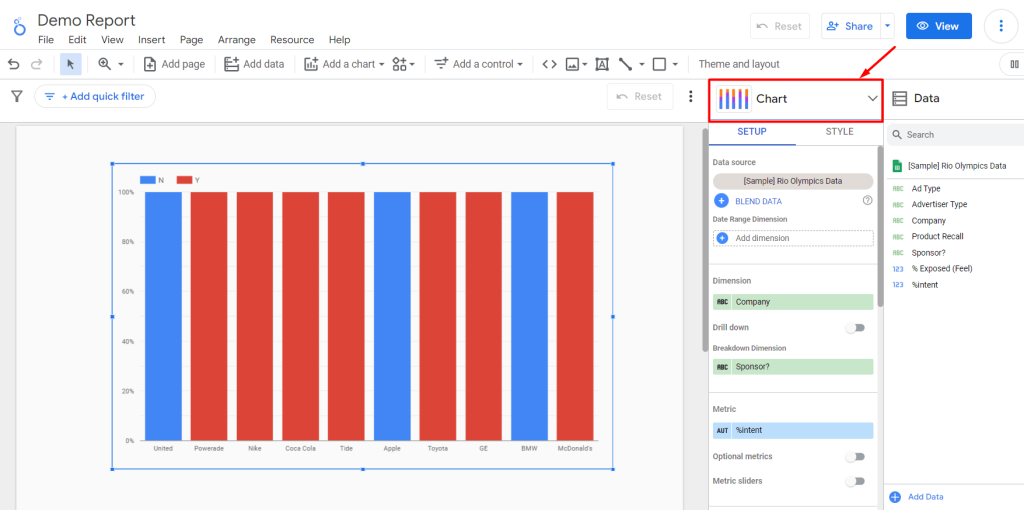The width and height of the screenshot is (1024, 510).
Task: Click Add data in the toolbar
Action: pyautogui.click(x=254, y=64)
